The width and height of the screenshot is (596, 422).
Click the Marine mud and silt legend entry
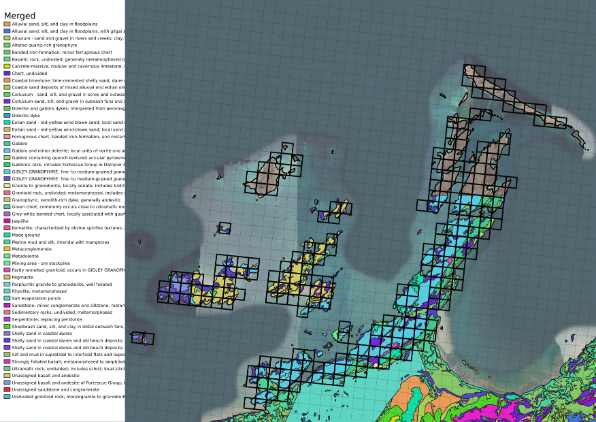point(60,242)
